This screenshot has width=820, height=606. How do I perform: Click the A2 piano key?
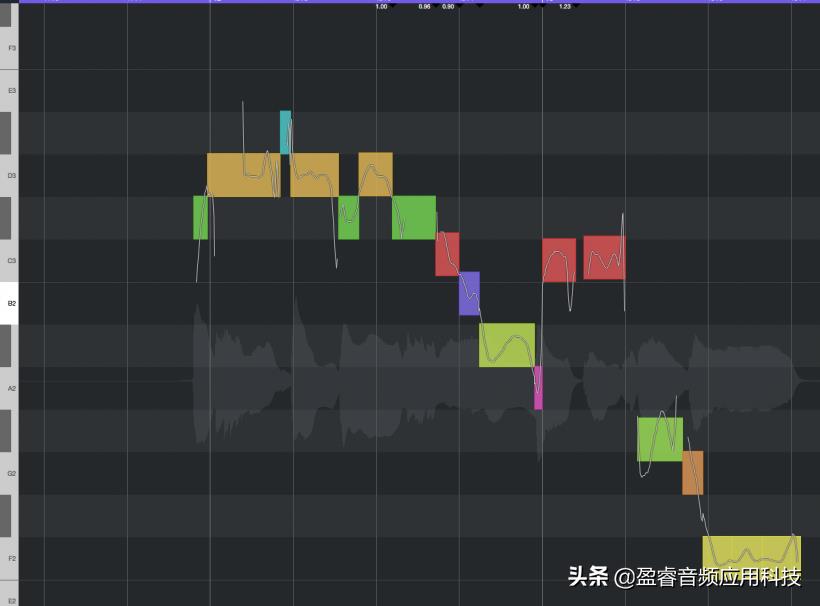[x=9, y=388]
